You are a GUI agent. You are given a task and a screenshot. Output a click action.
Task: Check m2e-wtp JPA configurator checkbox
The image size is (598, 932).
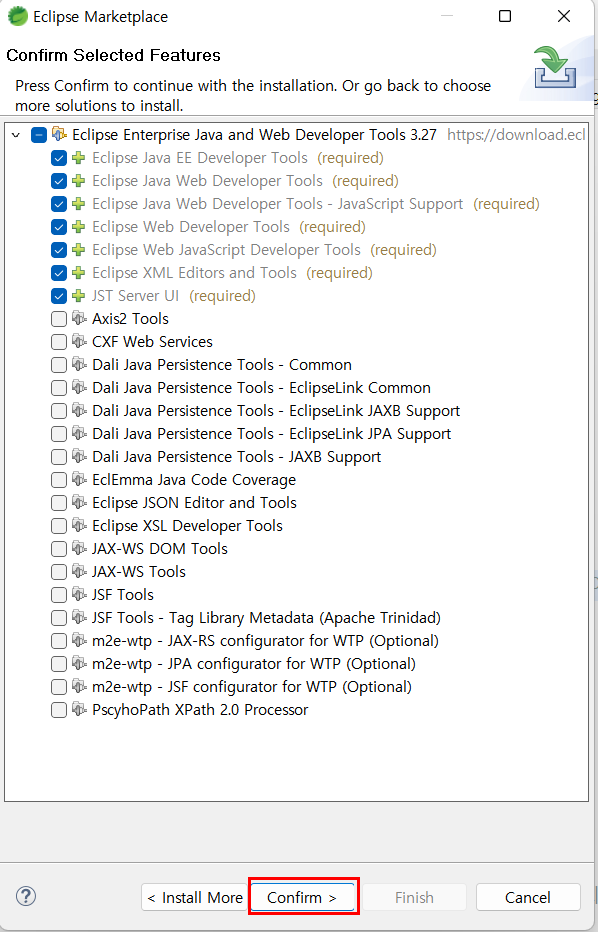59,664
